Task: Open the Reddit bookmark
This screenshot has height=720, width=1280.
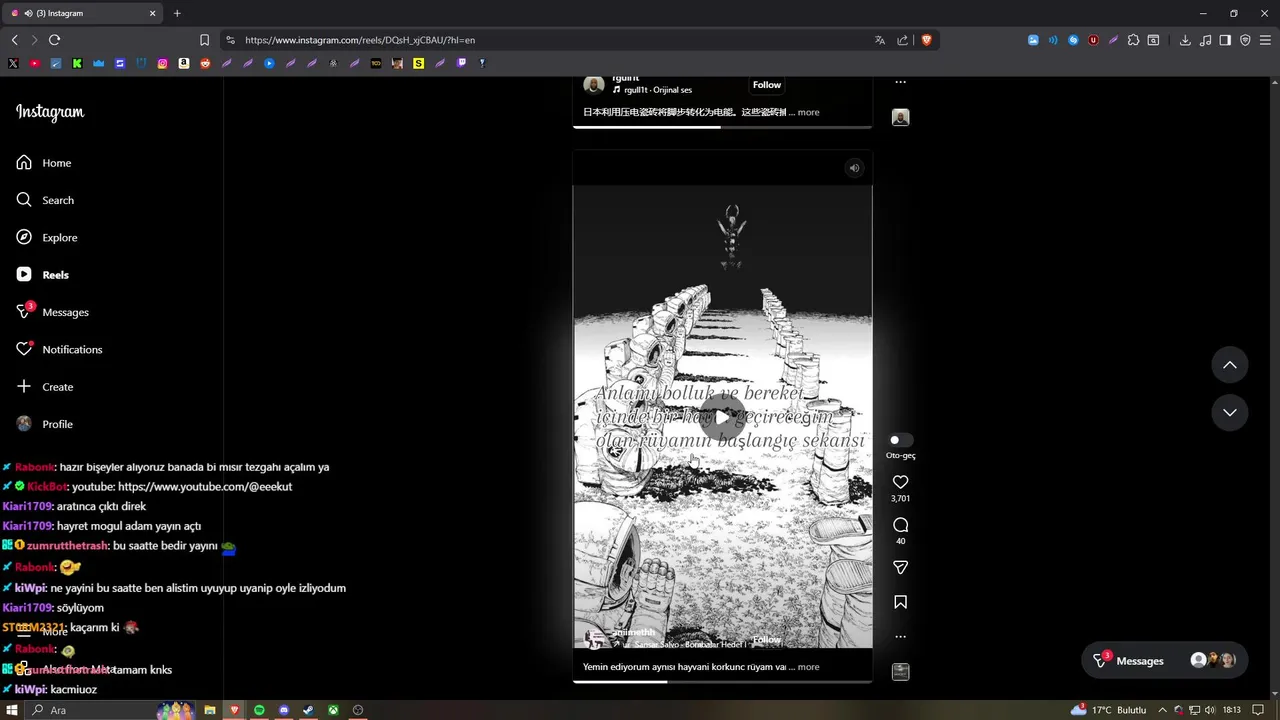Action: tap(205, 63)
